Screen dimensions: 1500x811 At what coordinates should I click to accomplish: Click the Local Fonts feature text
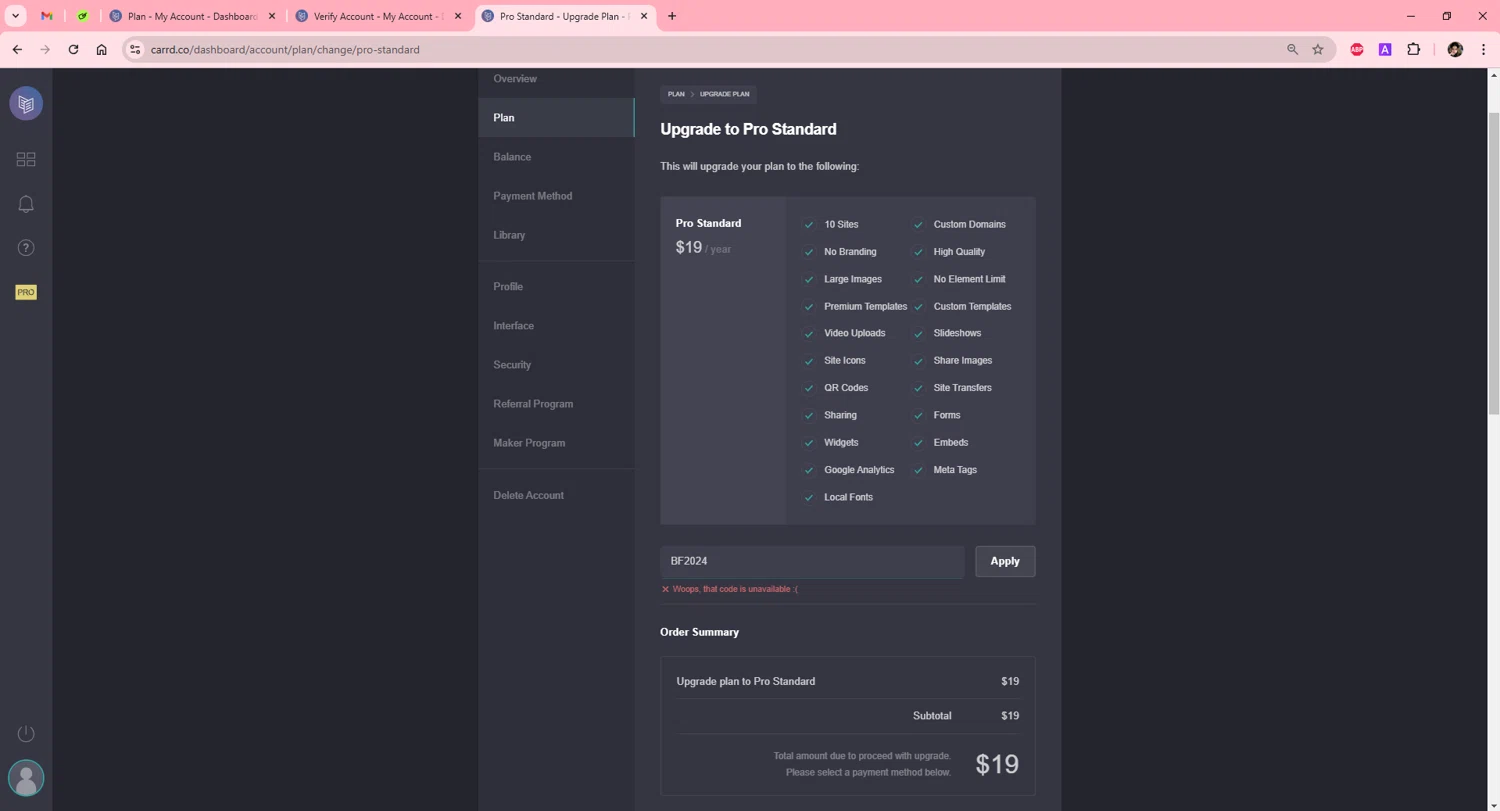point(848,497)
